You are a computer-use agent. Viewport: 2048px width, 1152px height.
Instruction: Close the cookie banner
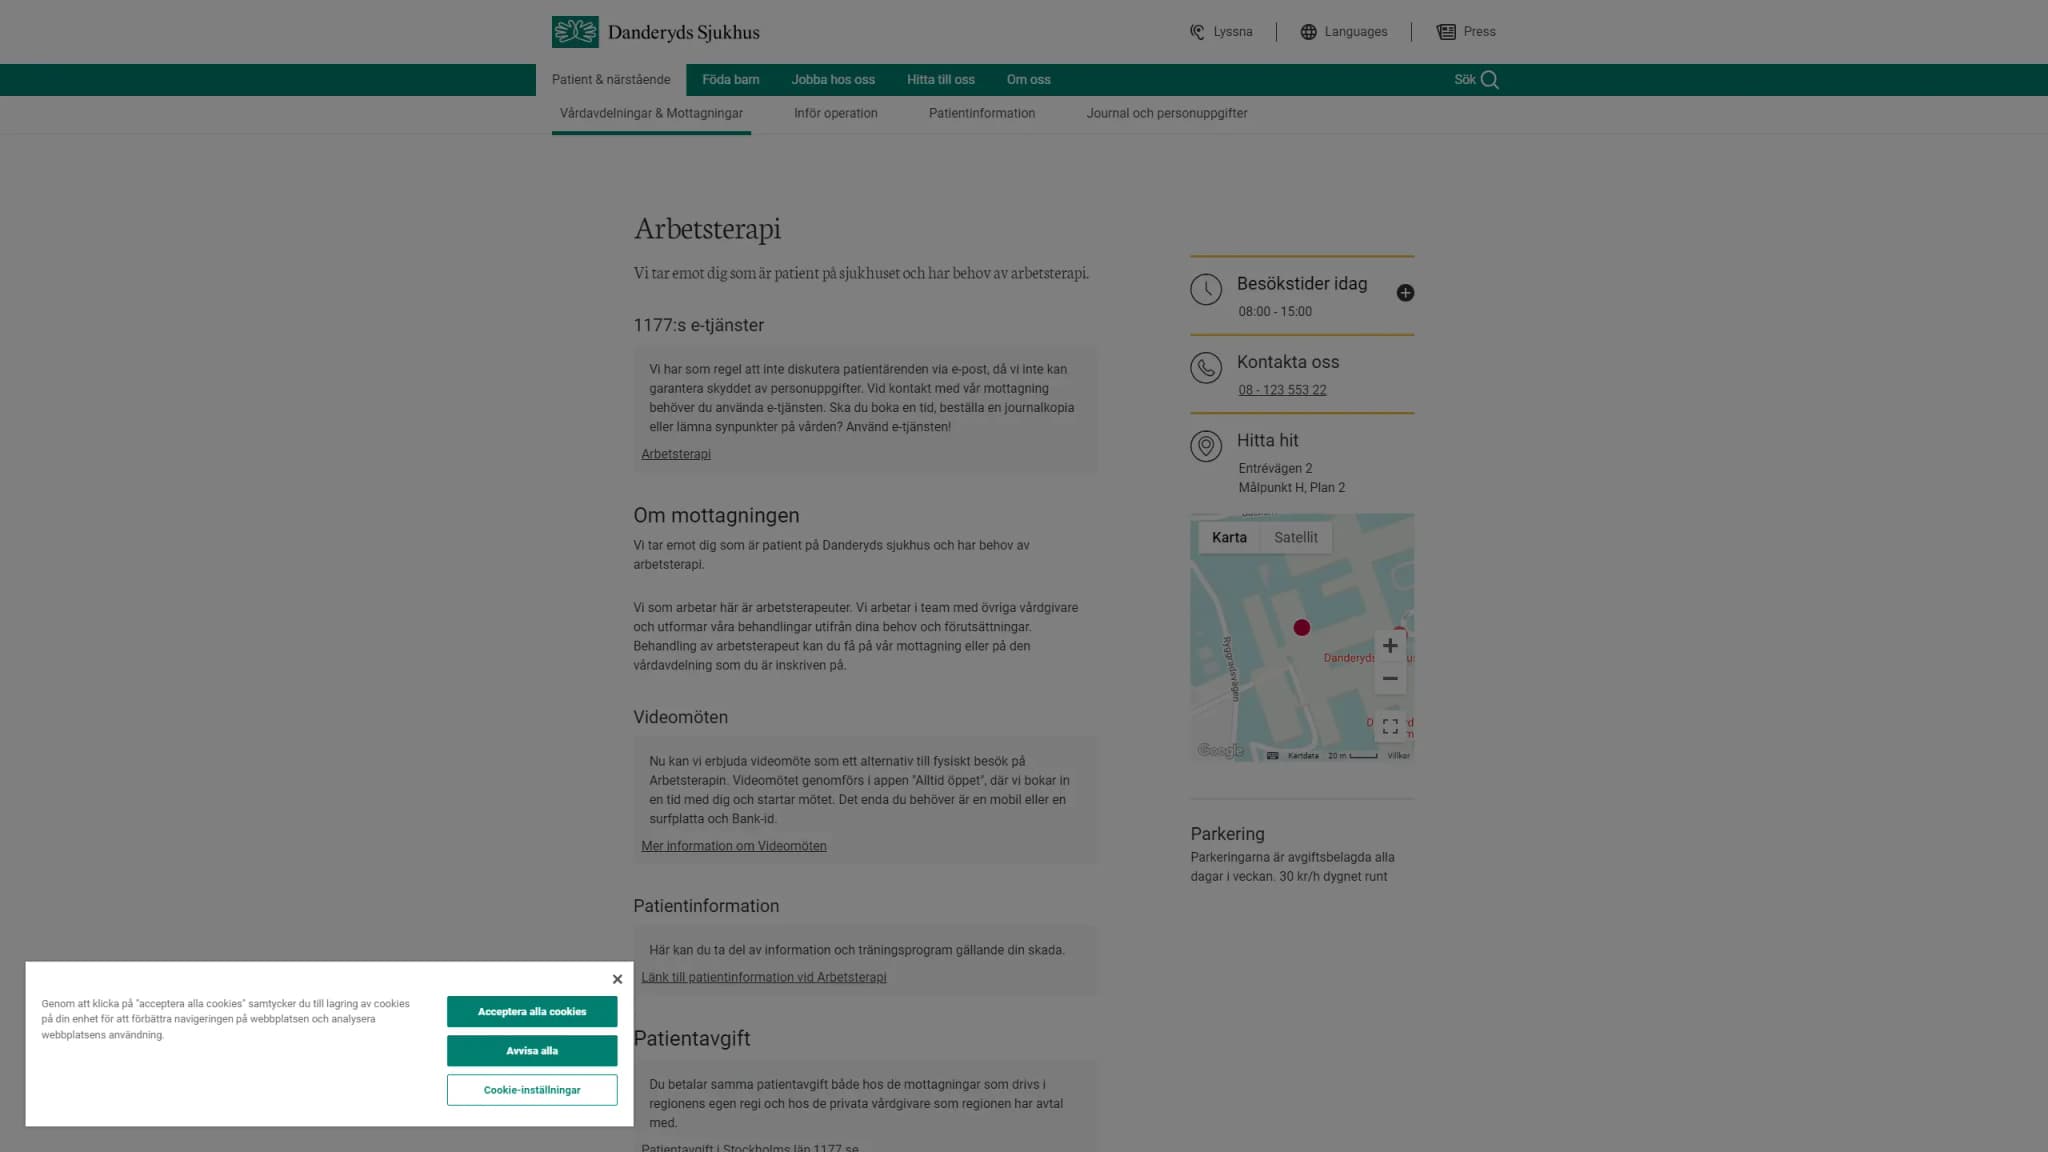(617, 980)
